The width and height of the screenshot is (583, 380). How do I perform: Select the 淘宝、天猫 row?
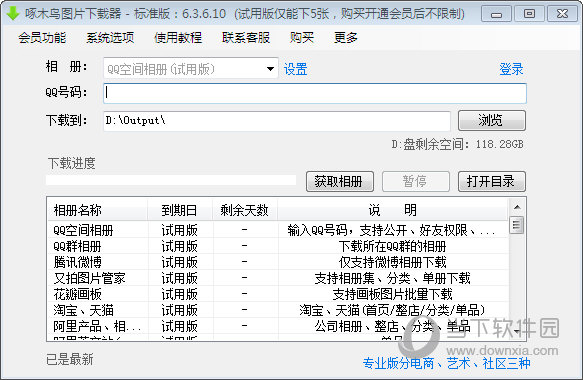tap(278, 310)
